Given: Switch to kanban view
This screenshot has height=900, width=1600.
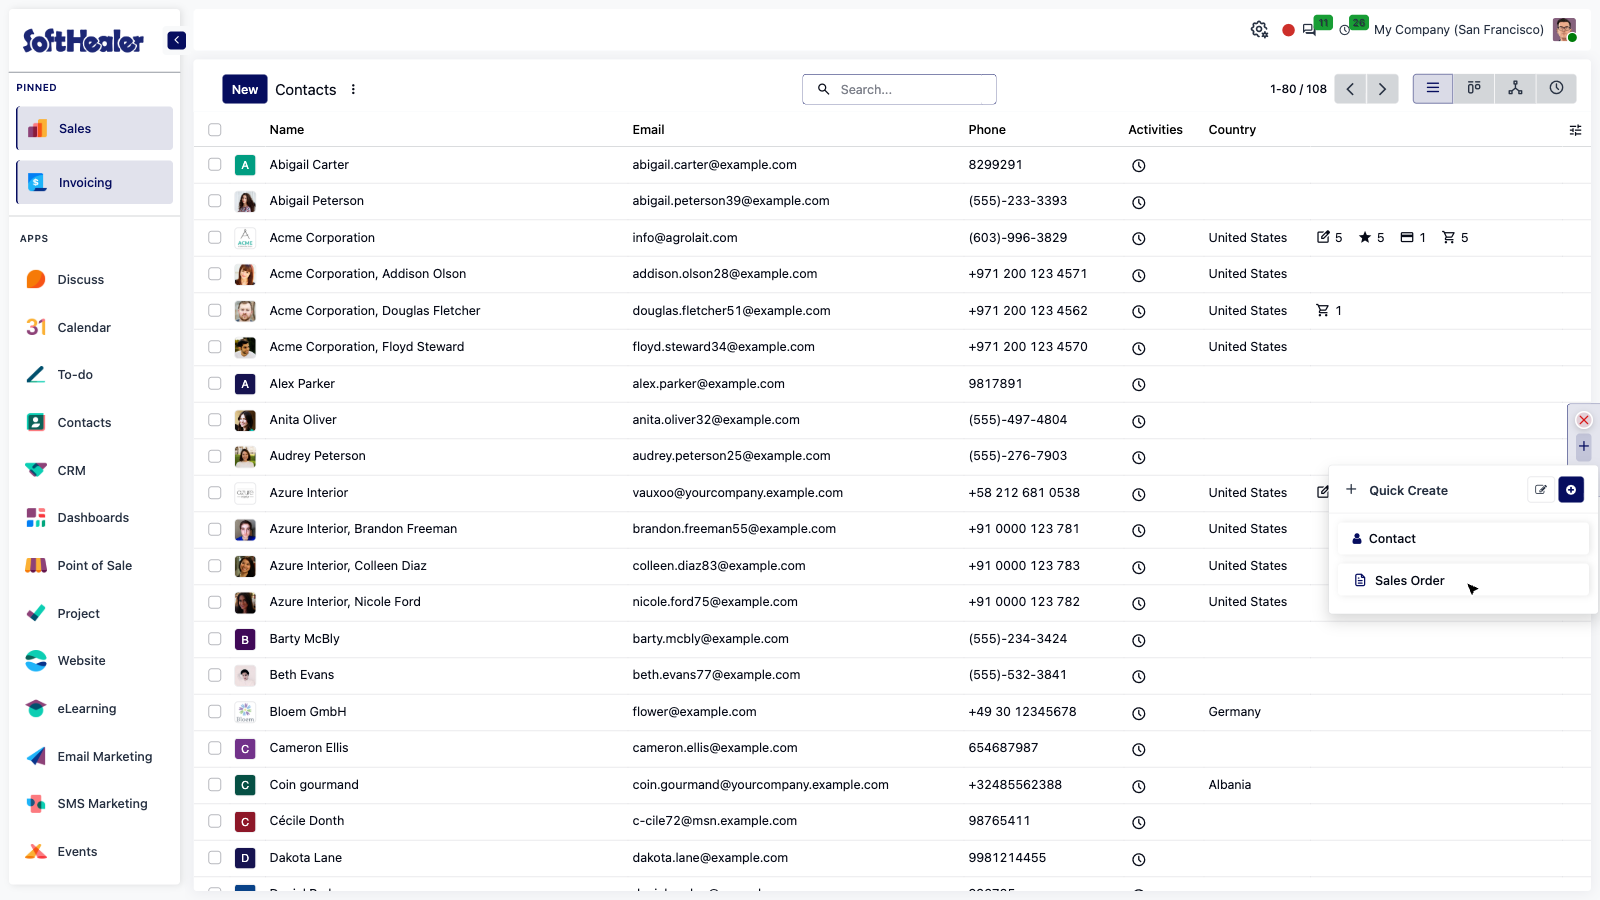Looking at the screenshot, I should [1474, 89].
